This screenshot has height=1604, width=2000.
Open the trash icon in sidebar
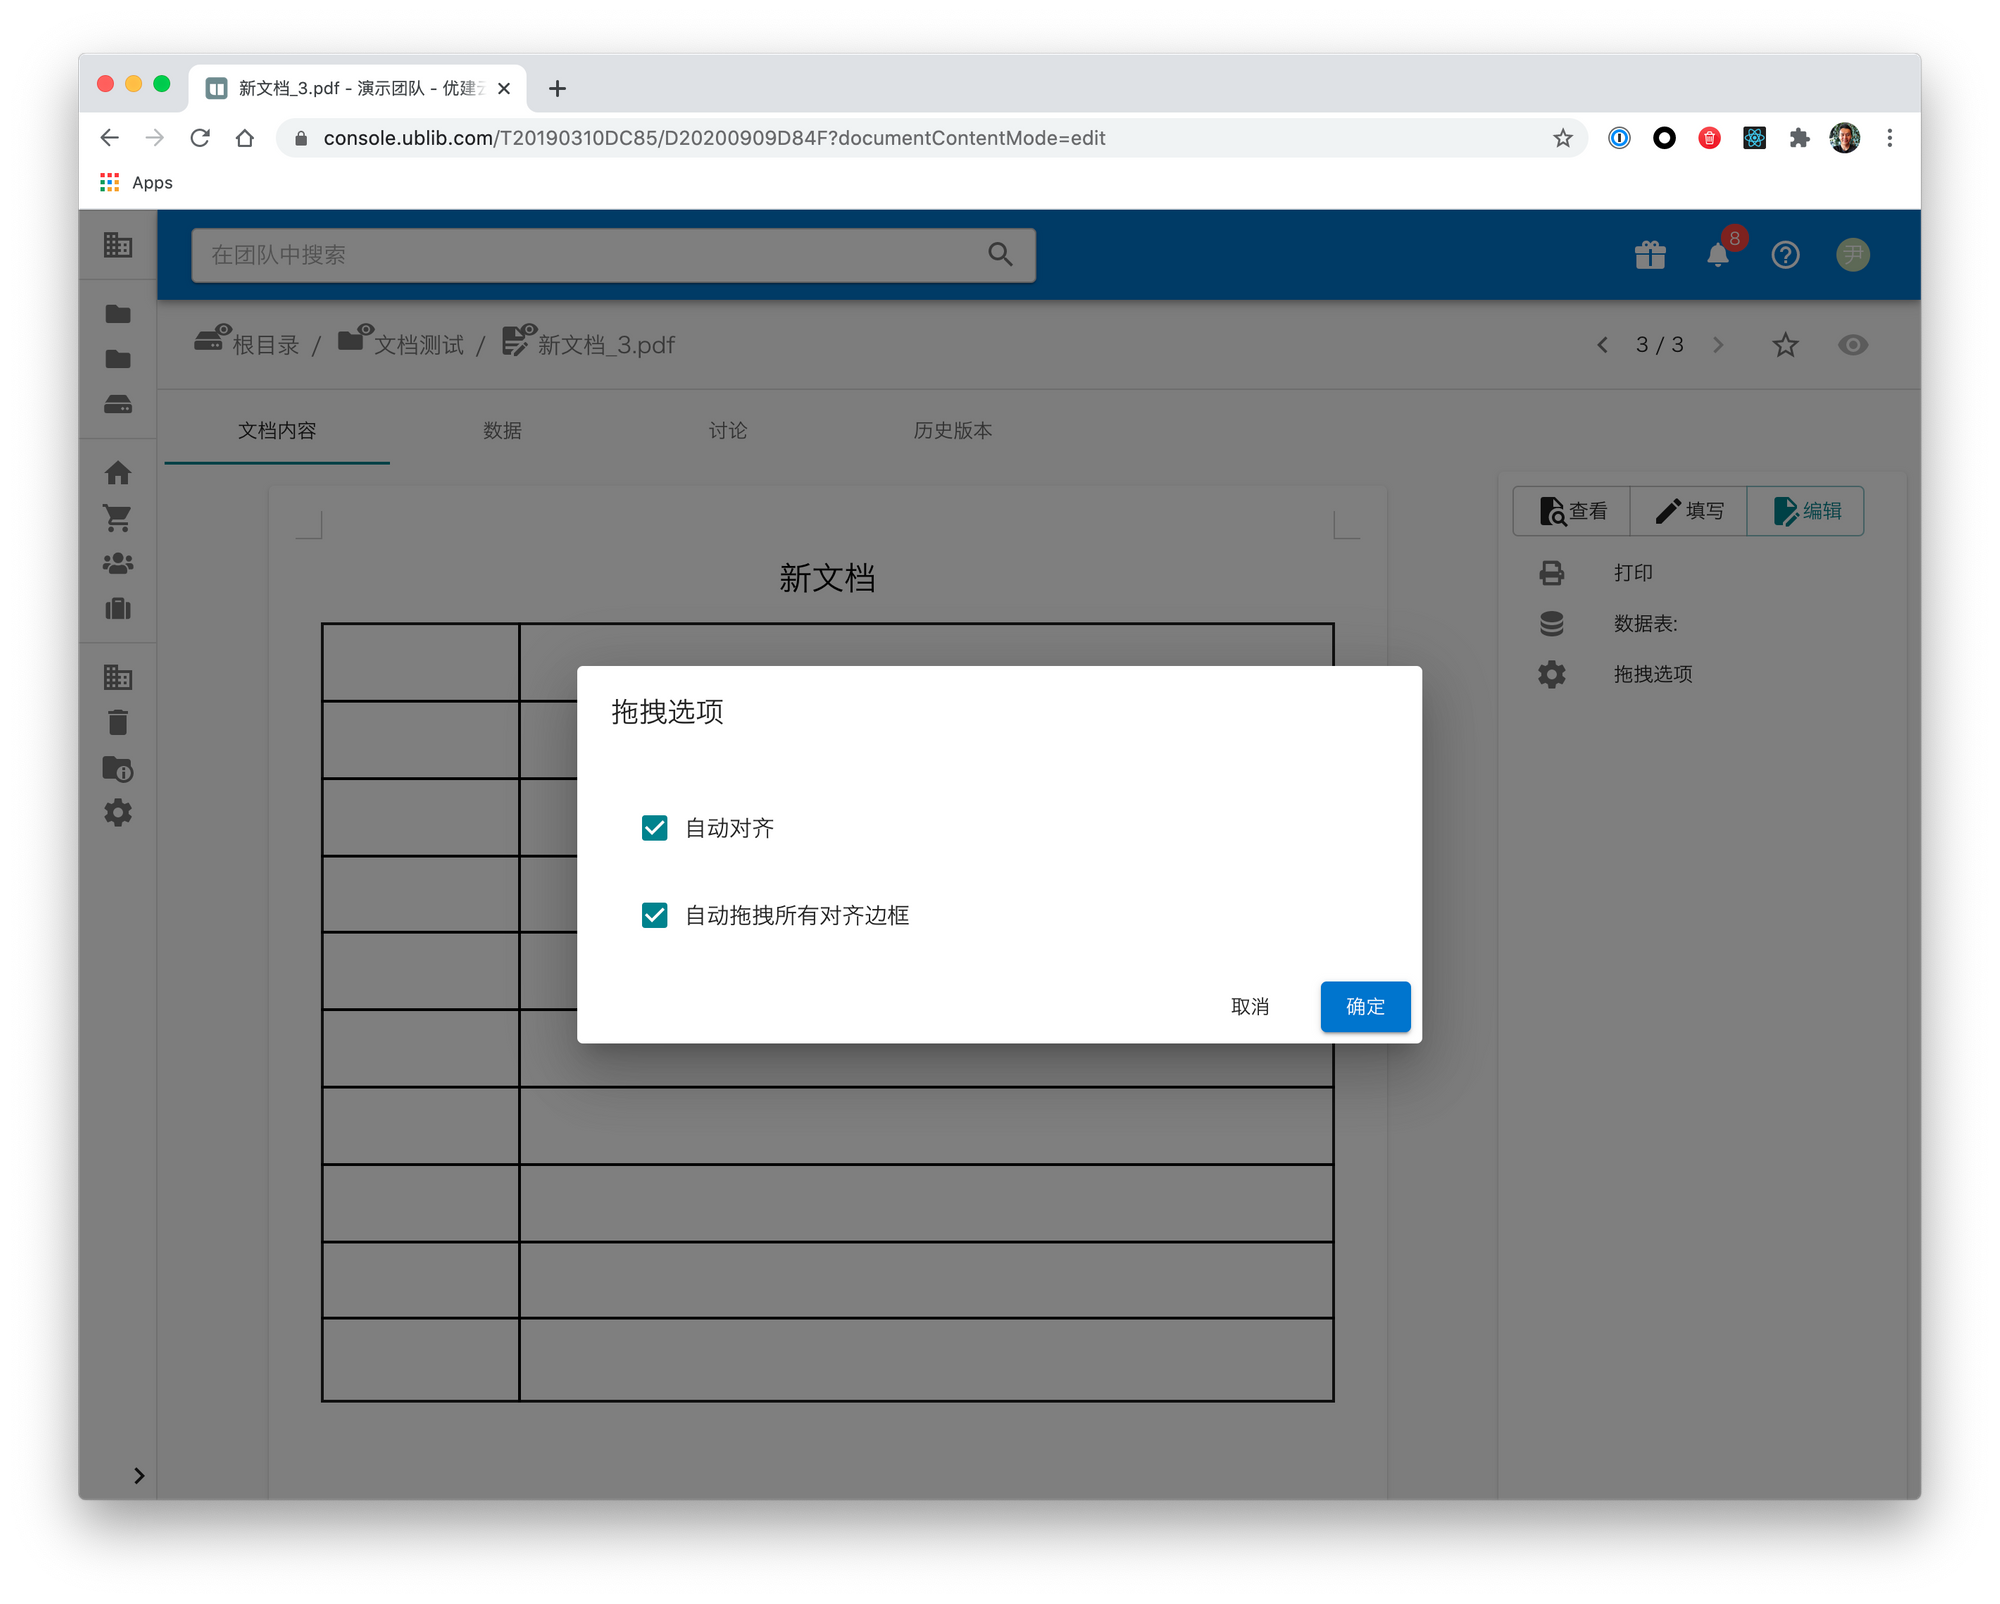118,722
